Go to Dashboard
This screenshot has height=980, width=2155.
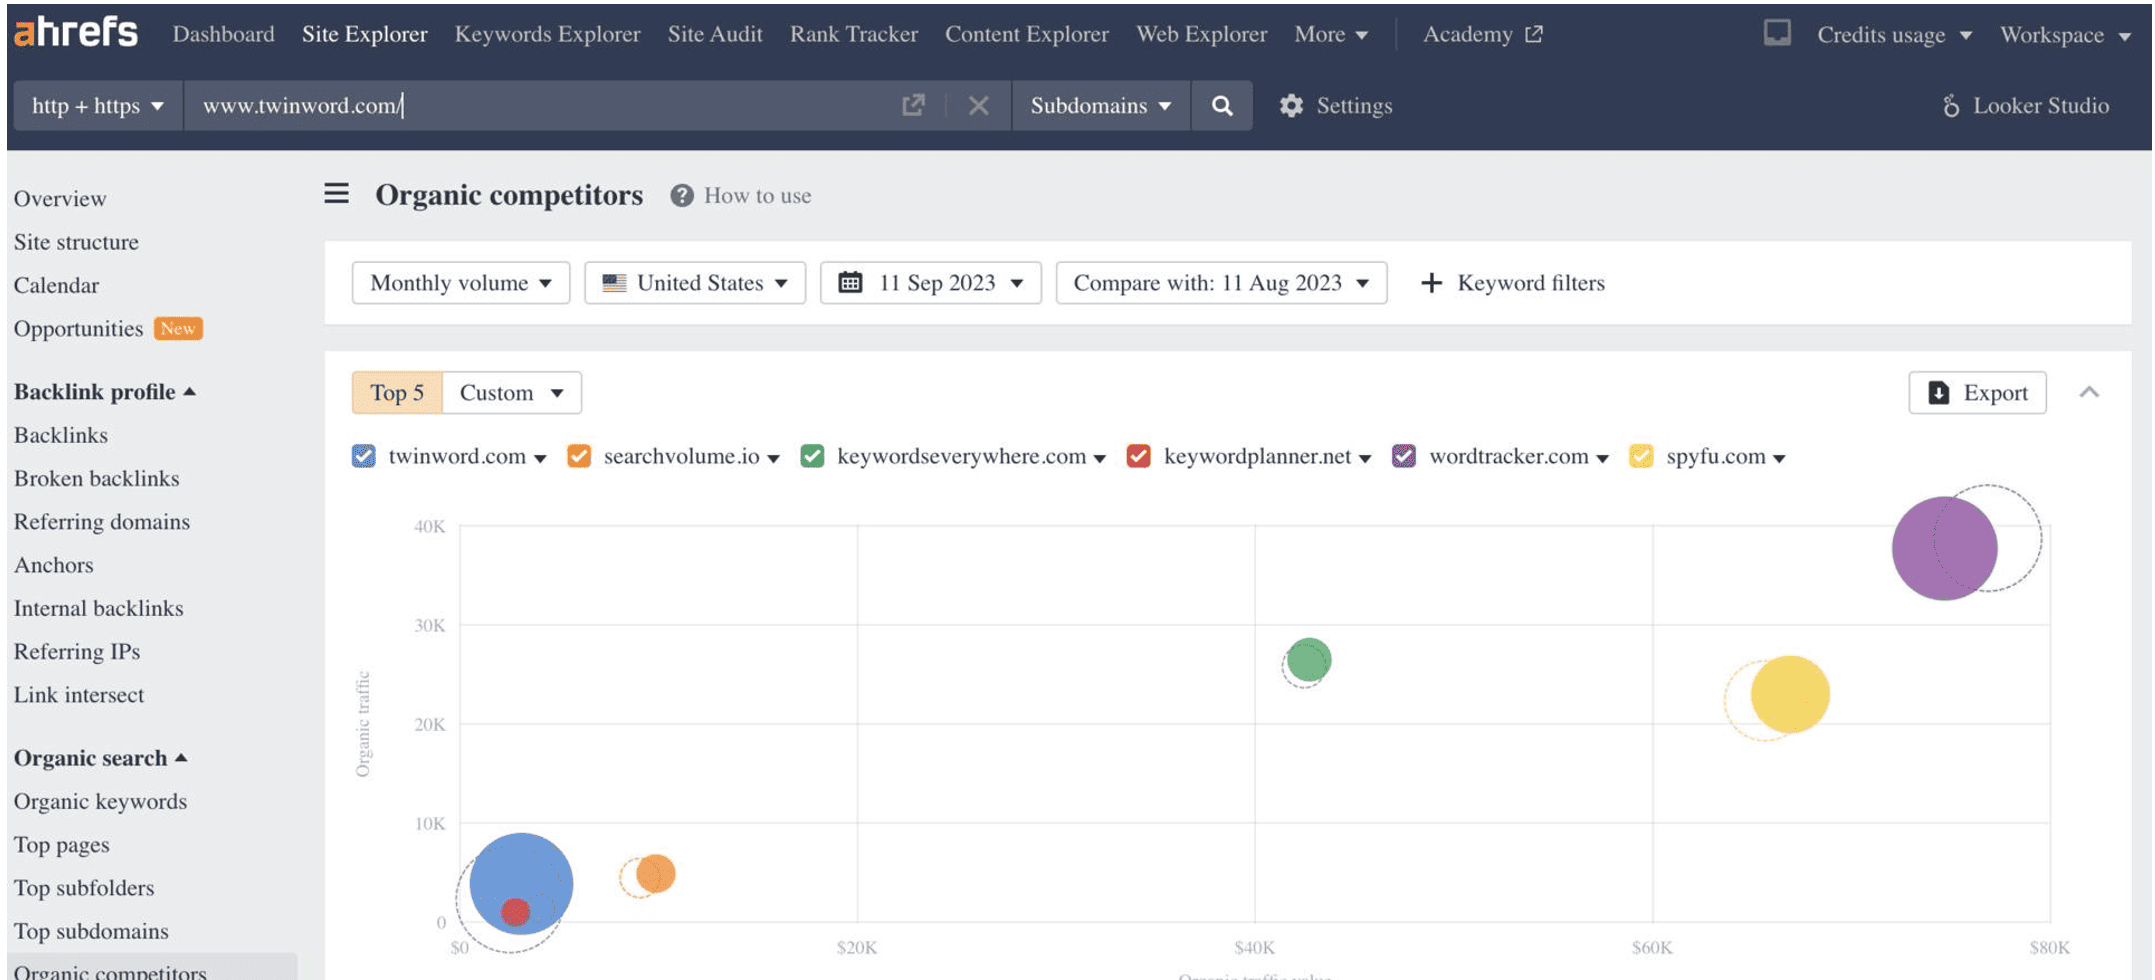[223, 34]
